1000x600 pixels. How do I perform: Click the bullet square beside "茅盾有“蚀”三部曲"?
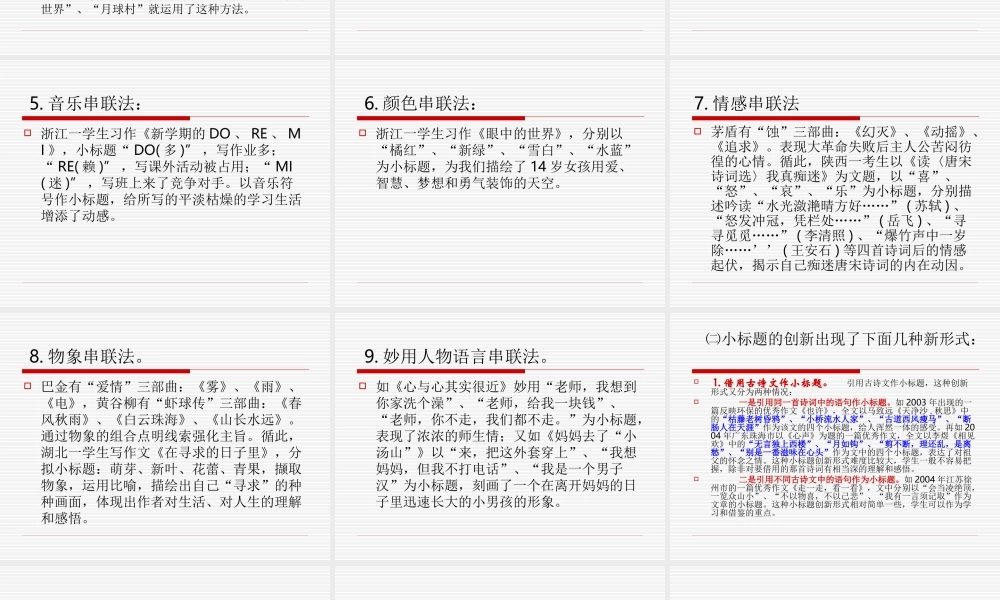coord(696,131)
